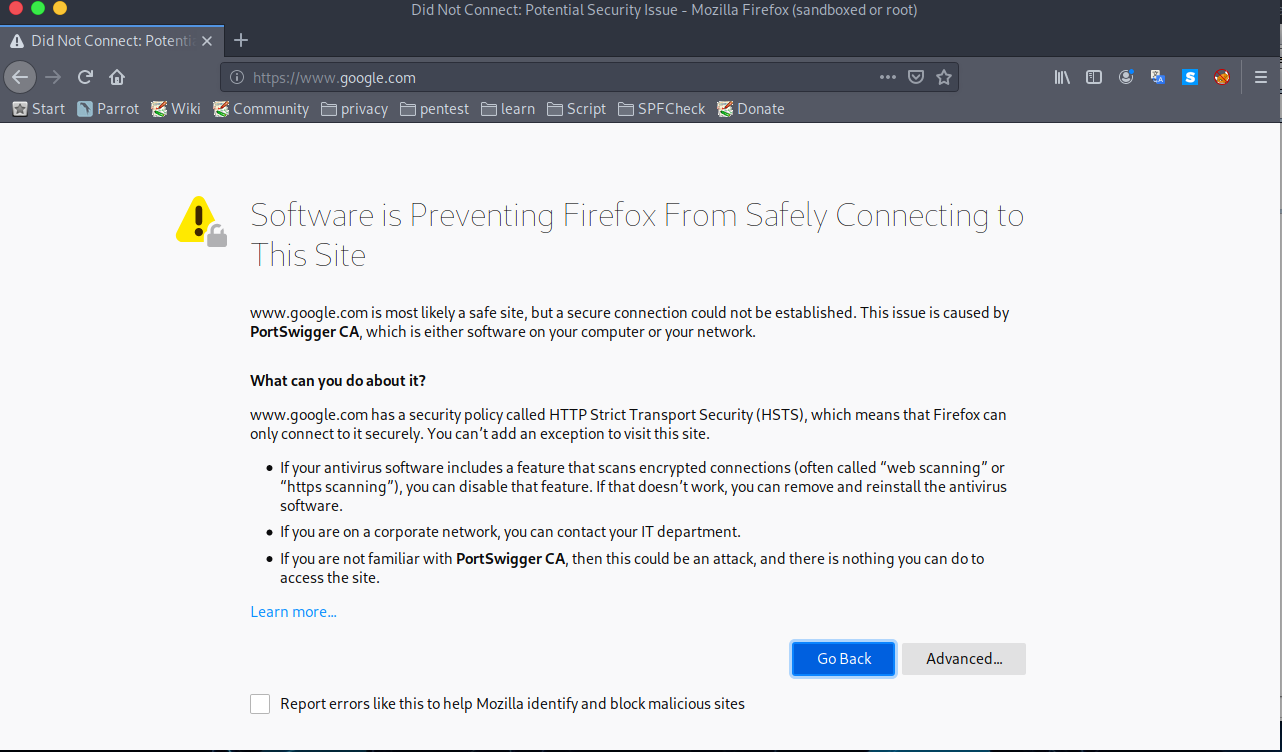Click the yellow window button in title bar

click(x=60, y=8)
